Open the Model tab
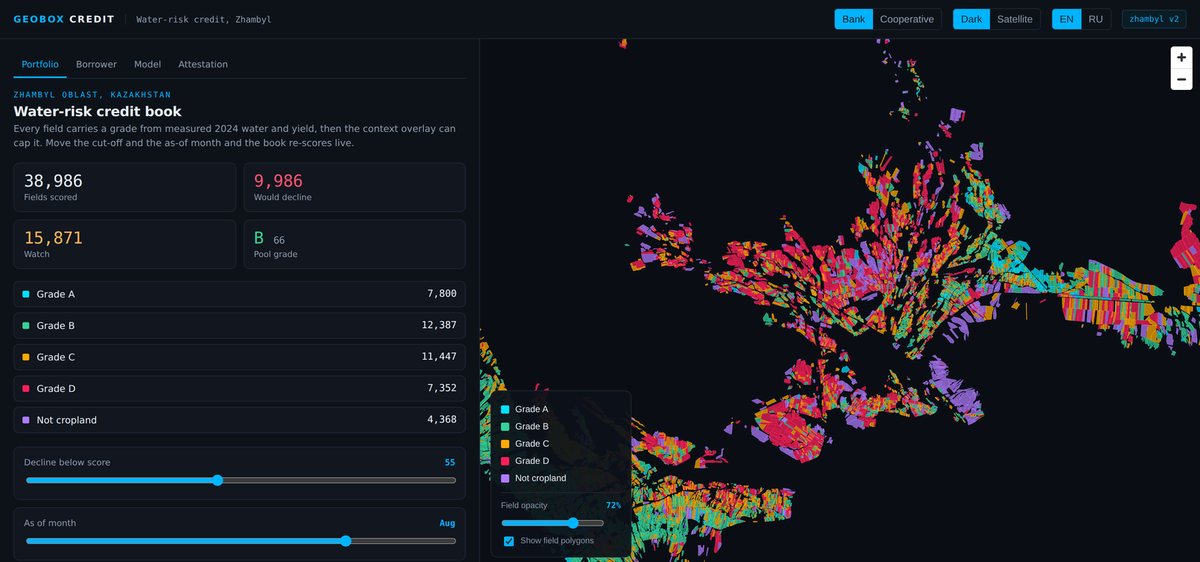 (147, 64)
